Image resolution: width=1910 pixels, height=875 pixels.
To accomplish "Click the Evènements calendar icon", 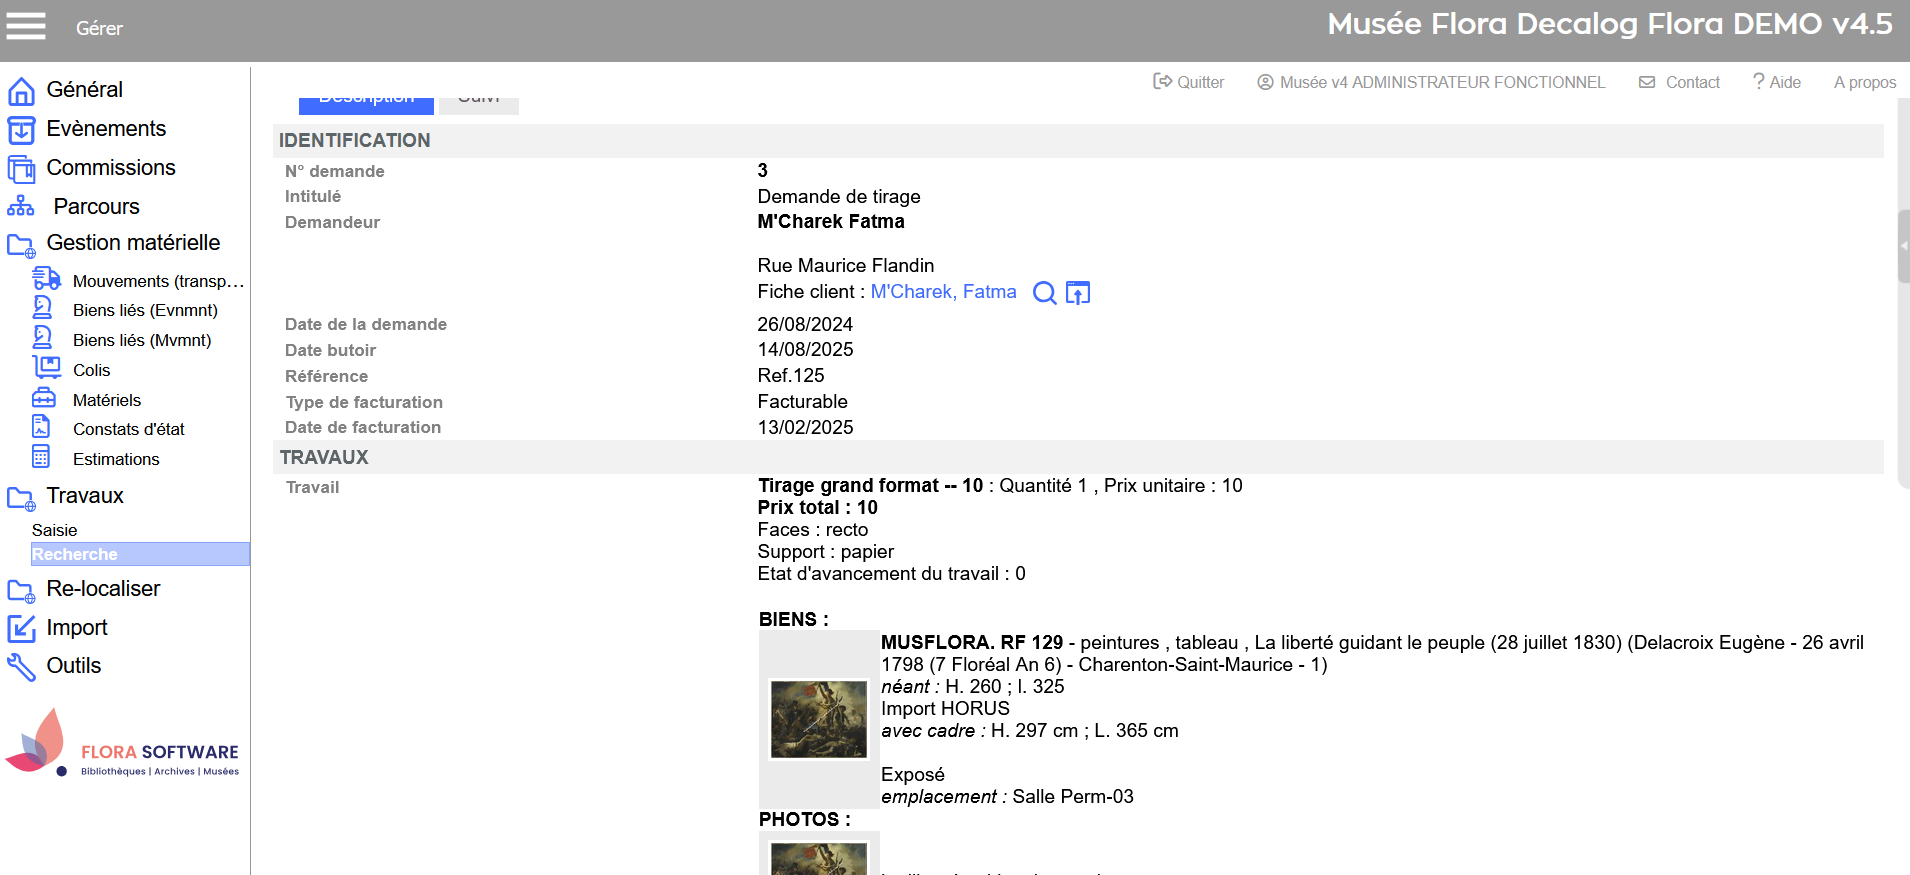I will [x=21, y=130].
